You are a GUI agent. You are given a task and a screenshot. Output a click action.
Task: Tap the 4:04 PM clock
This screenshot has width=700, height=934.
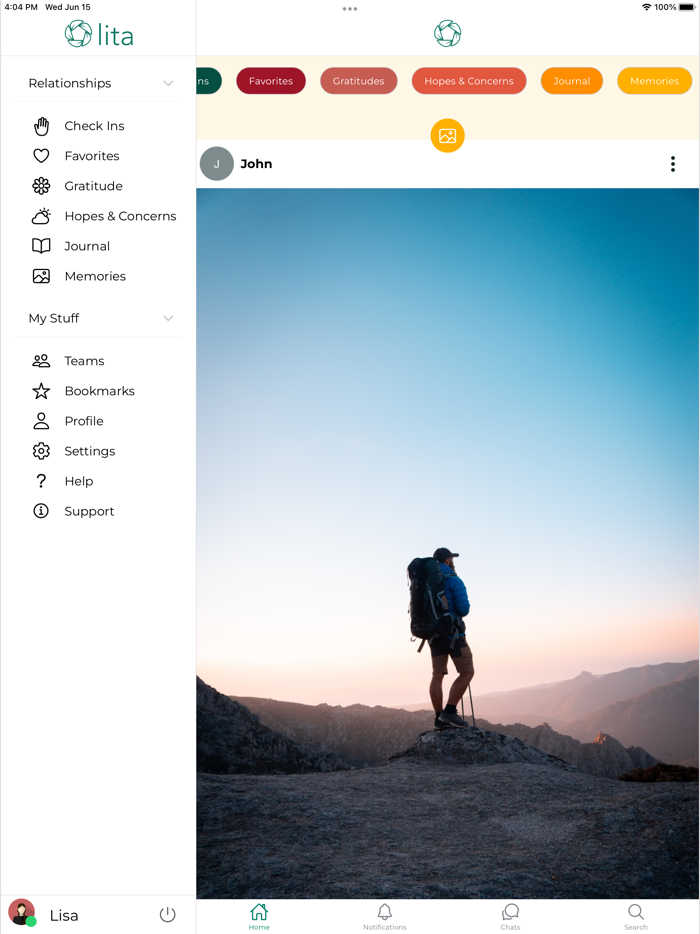point(21,7)
